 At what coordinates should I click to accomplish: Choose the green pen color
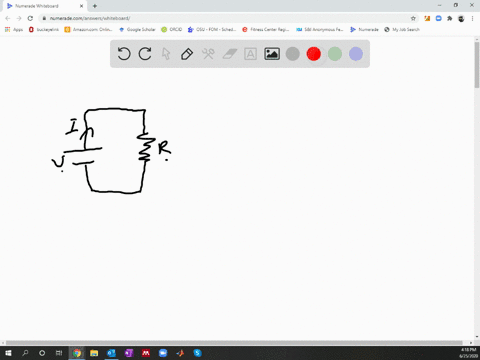[x=335, y=54]
